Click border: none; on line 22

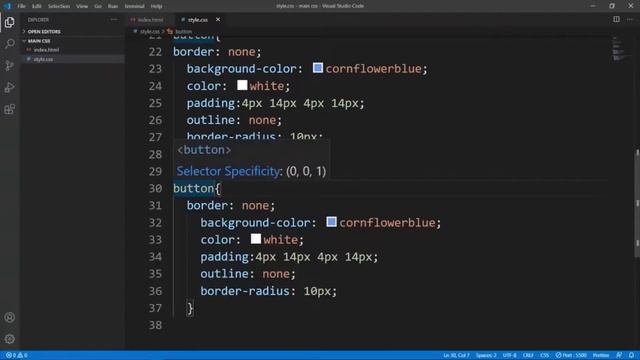coord(217,52)
